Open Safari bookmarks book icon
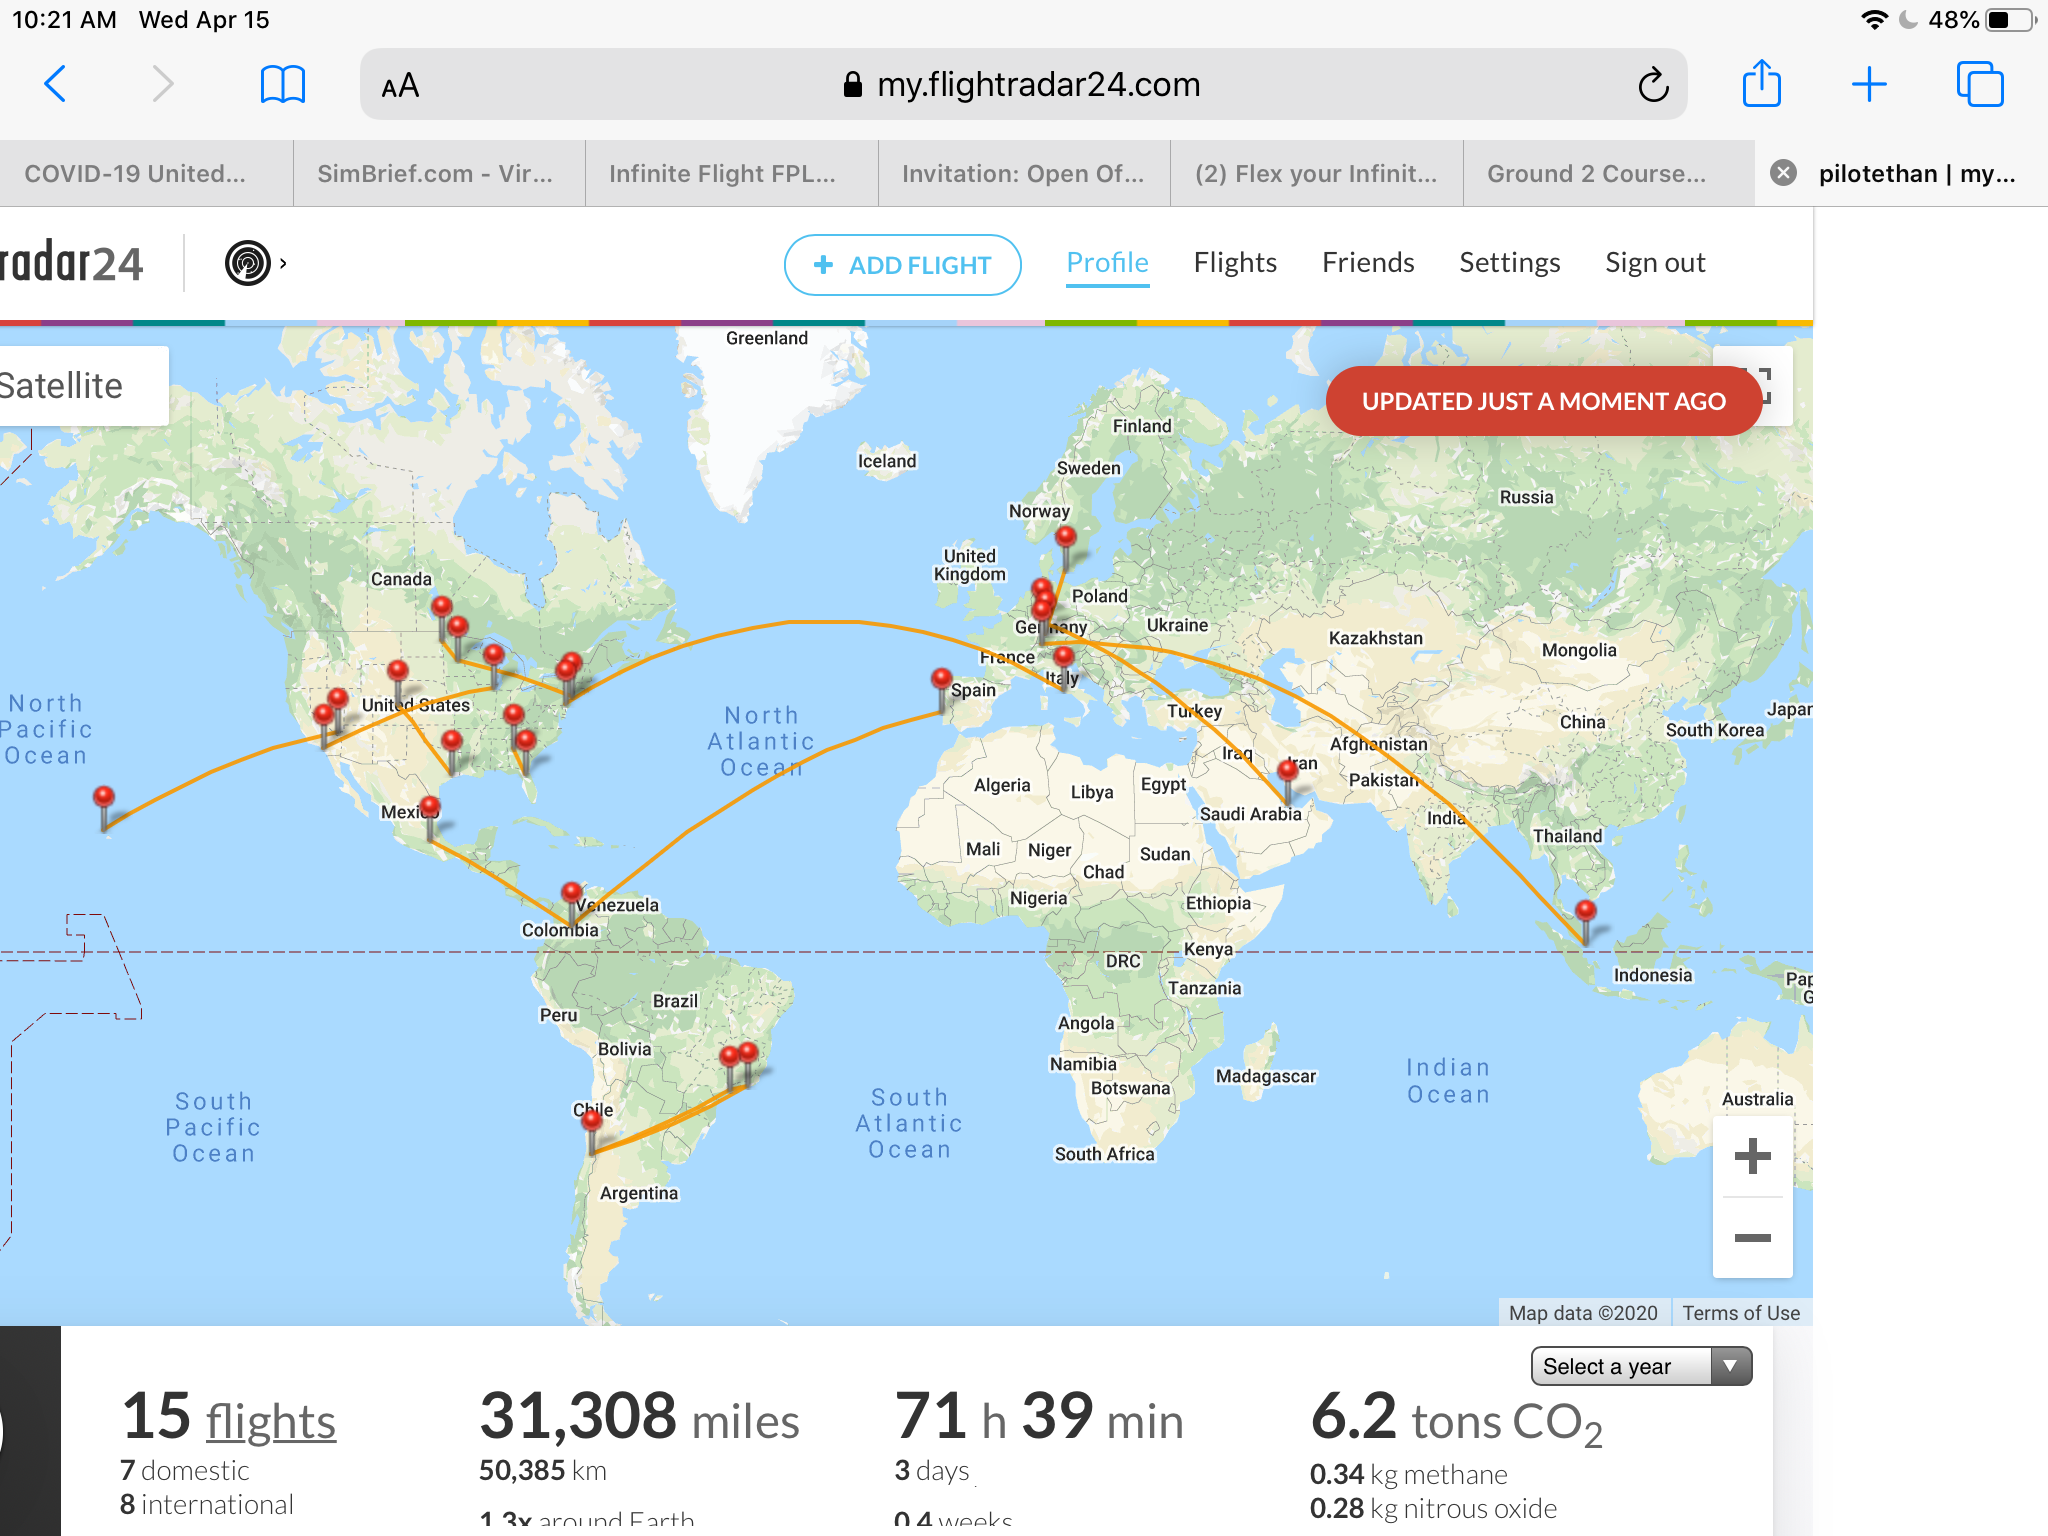 pos(282,84)
